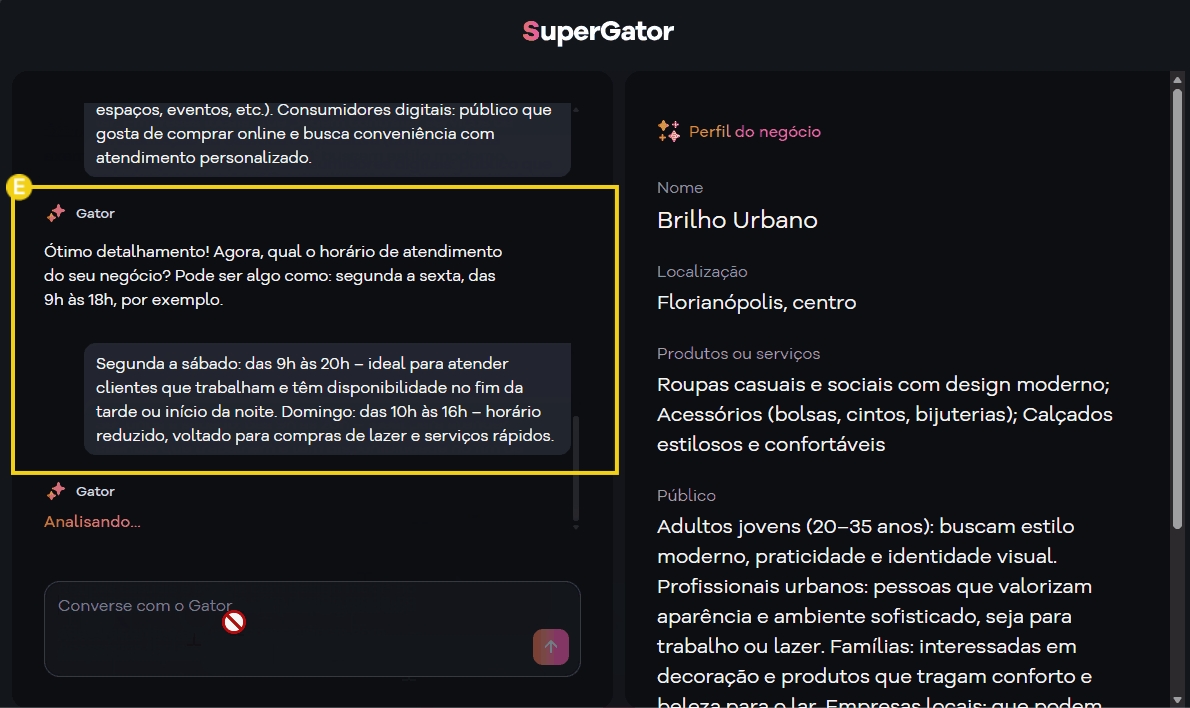Click the Gator sparkle avatar above the horário question
The image size is (1190, 708).
pos(53,212)
